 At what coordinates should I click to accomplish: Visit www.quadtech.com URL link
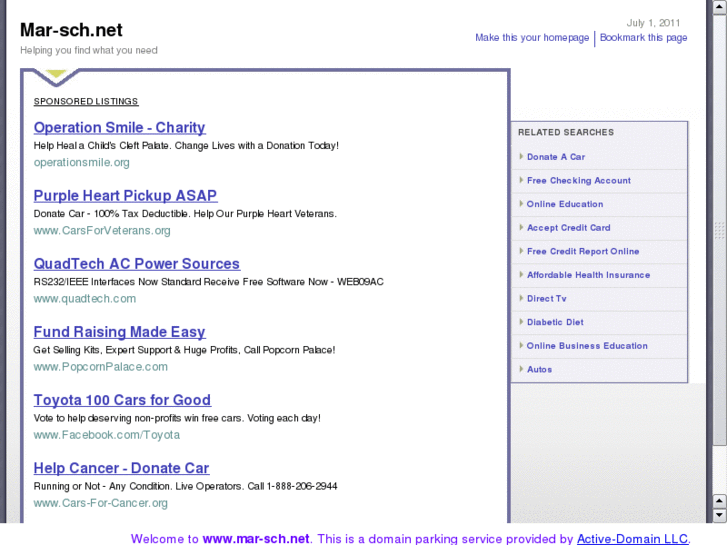pyautogui.click(x=85, y=299)
